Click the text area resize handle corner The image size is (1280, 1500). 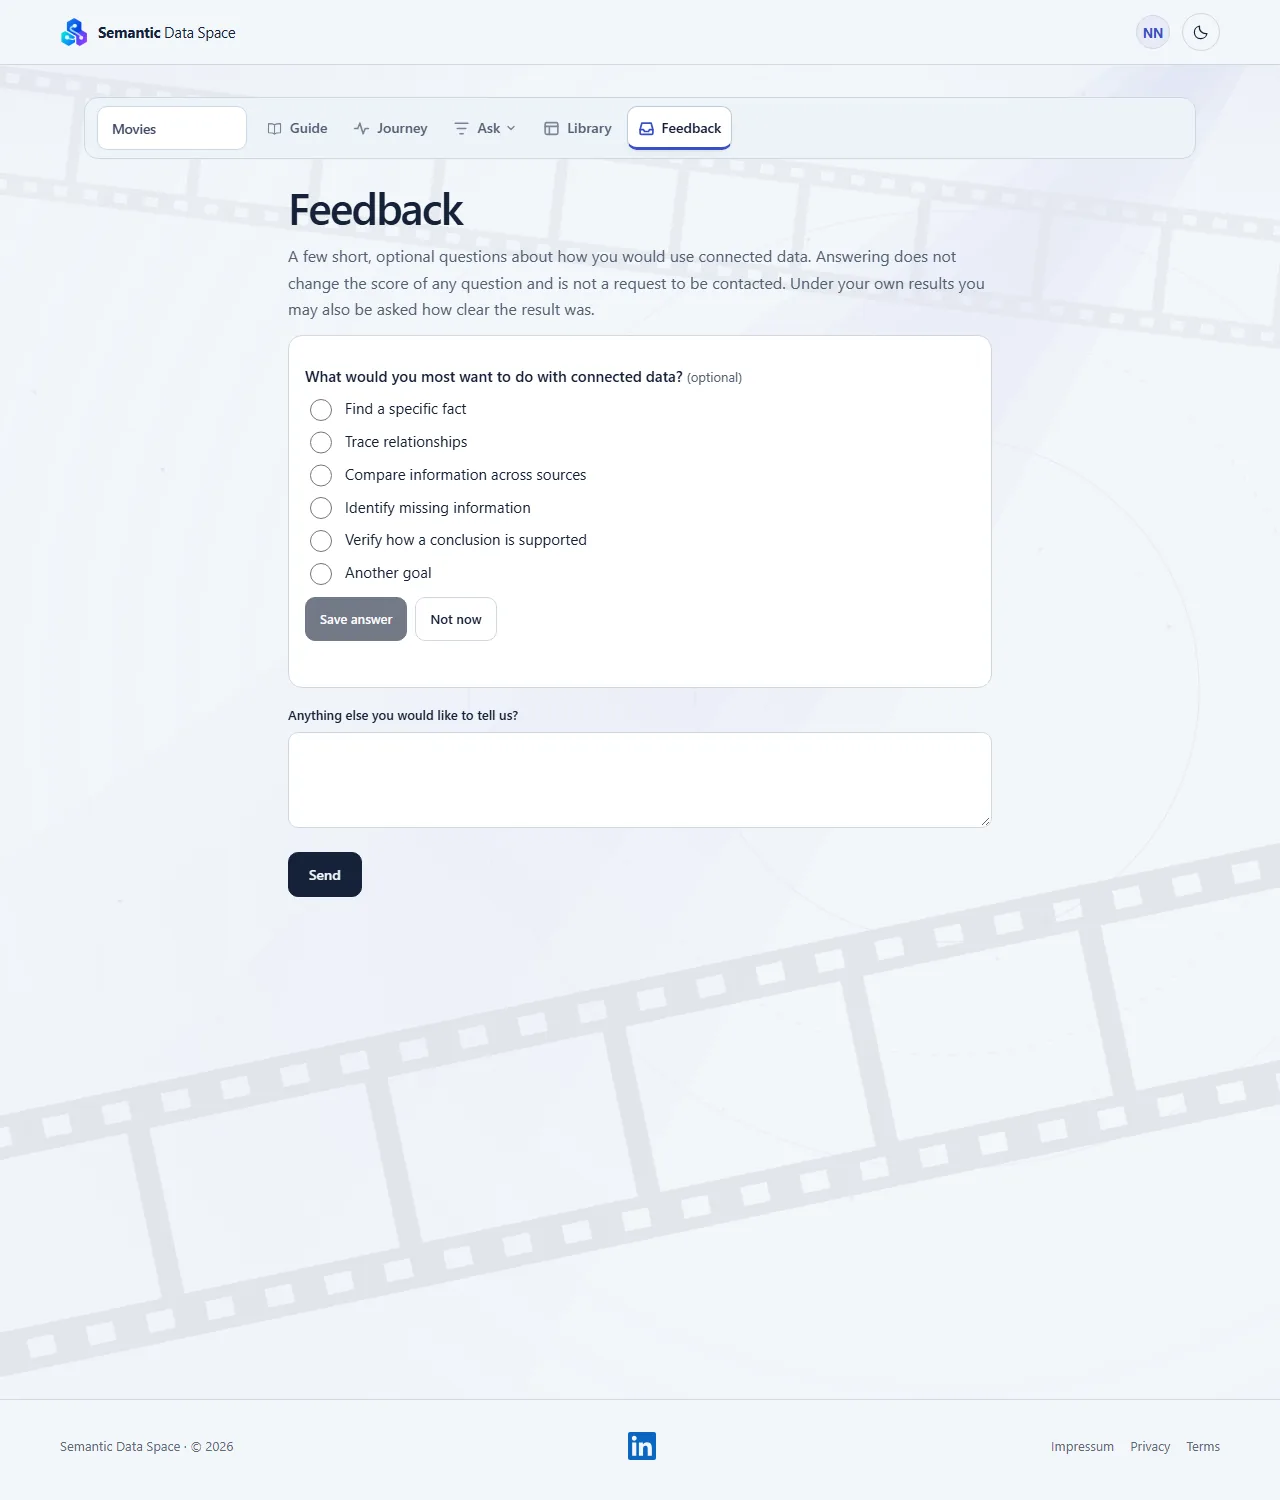985,821
